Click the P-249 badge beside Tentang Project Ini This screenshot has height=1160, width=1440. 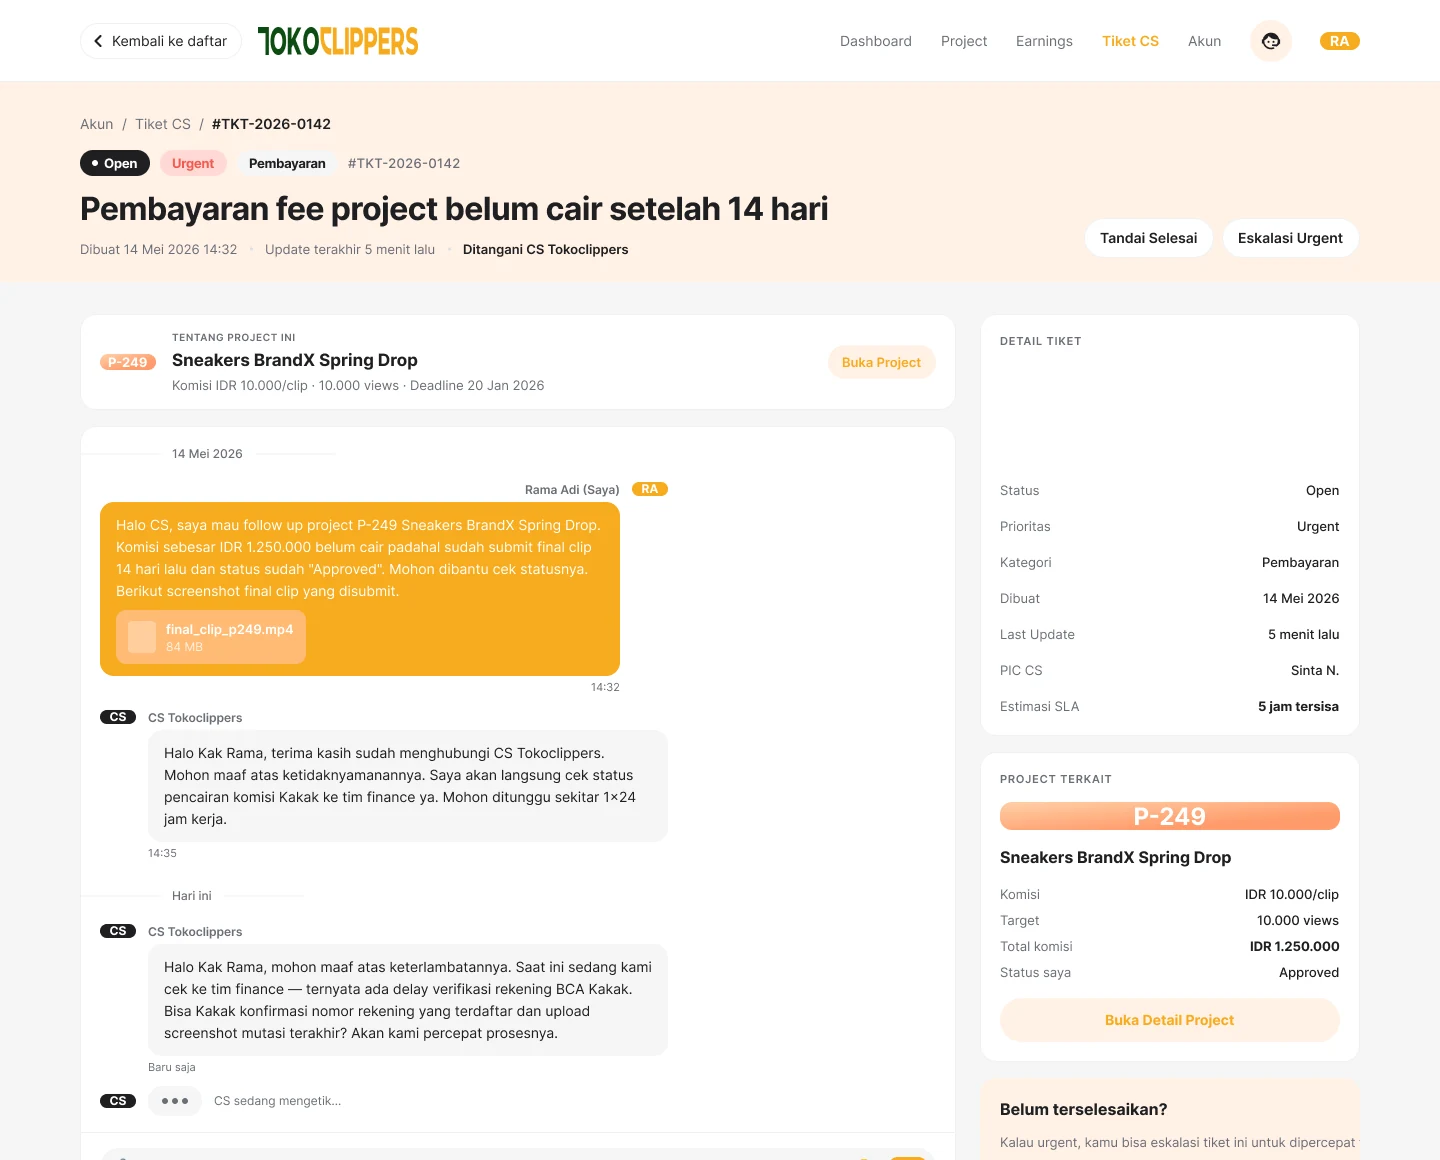pos(128,362)
